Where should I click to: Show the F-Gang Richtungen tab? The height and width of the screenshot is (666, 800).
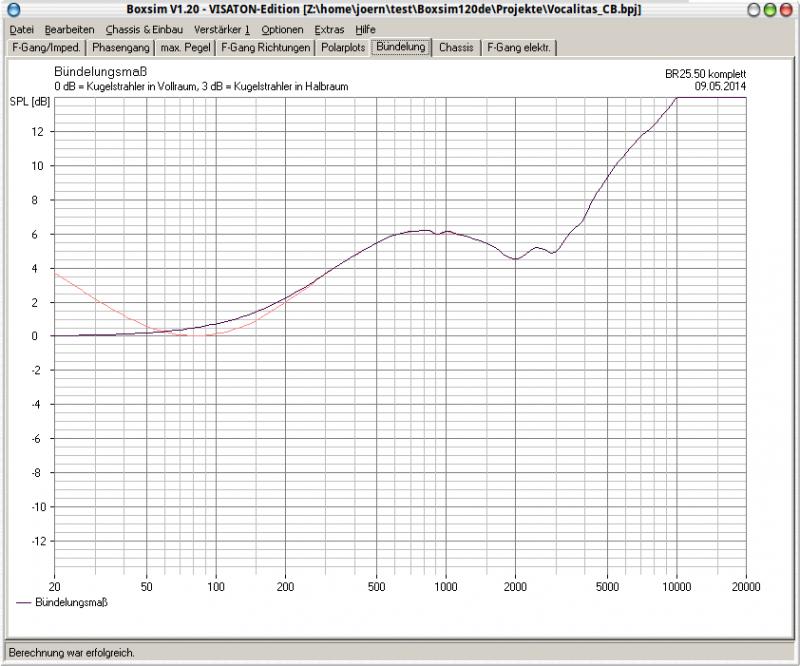coord(266,47)
